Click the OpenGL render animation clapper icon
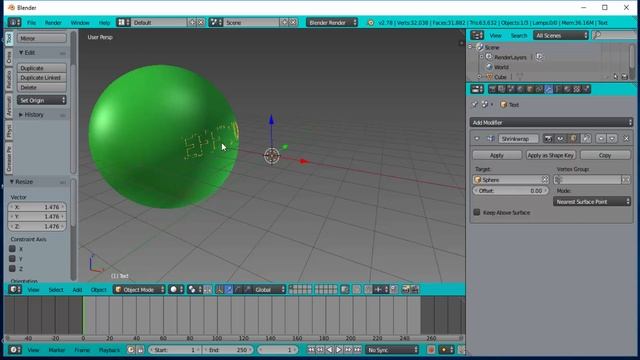Viewport: 640px width, 360px height. click(x=415, y=289)
